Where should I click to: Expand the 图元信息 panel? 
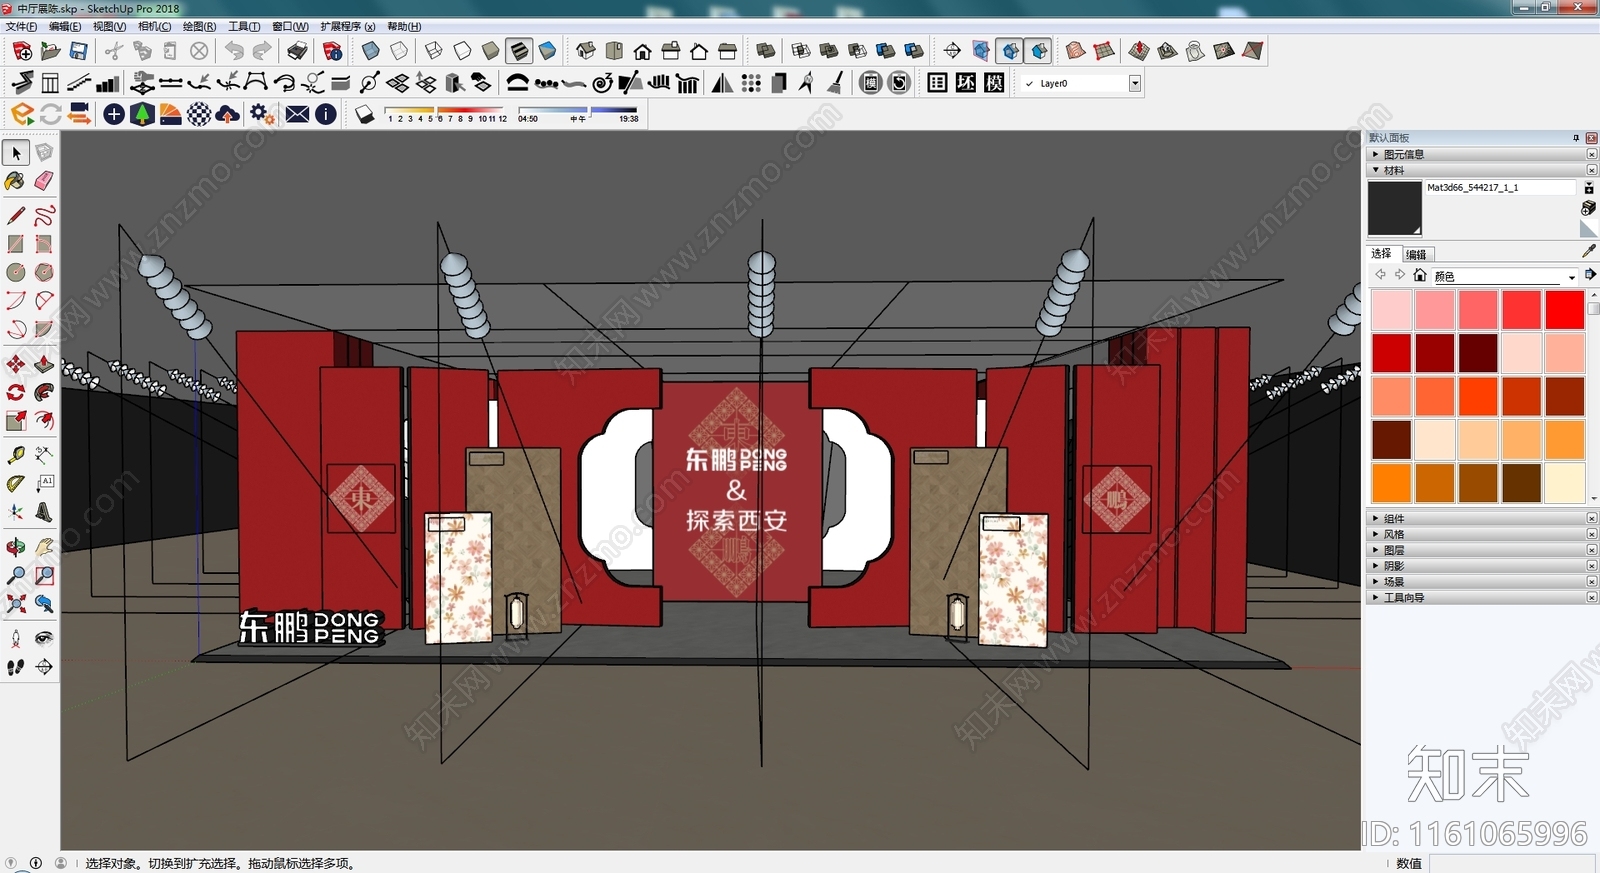[x=1482, y=154]
